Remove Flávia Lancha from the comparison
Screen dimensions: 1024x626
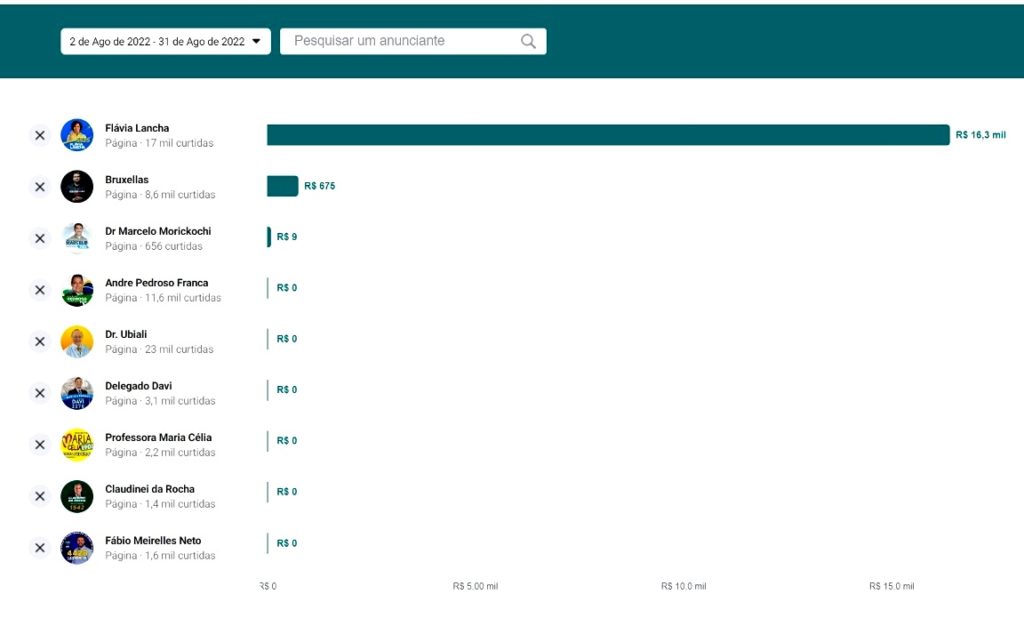coord(40,135)
